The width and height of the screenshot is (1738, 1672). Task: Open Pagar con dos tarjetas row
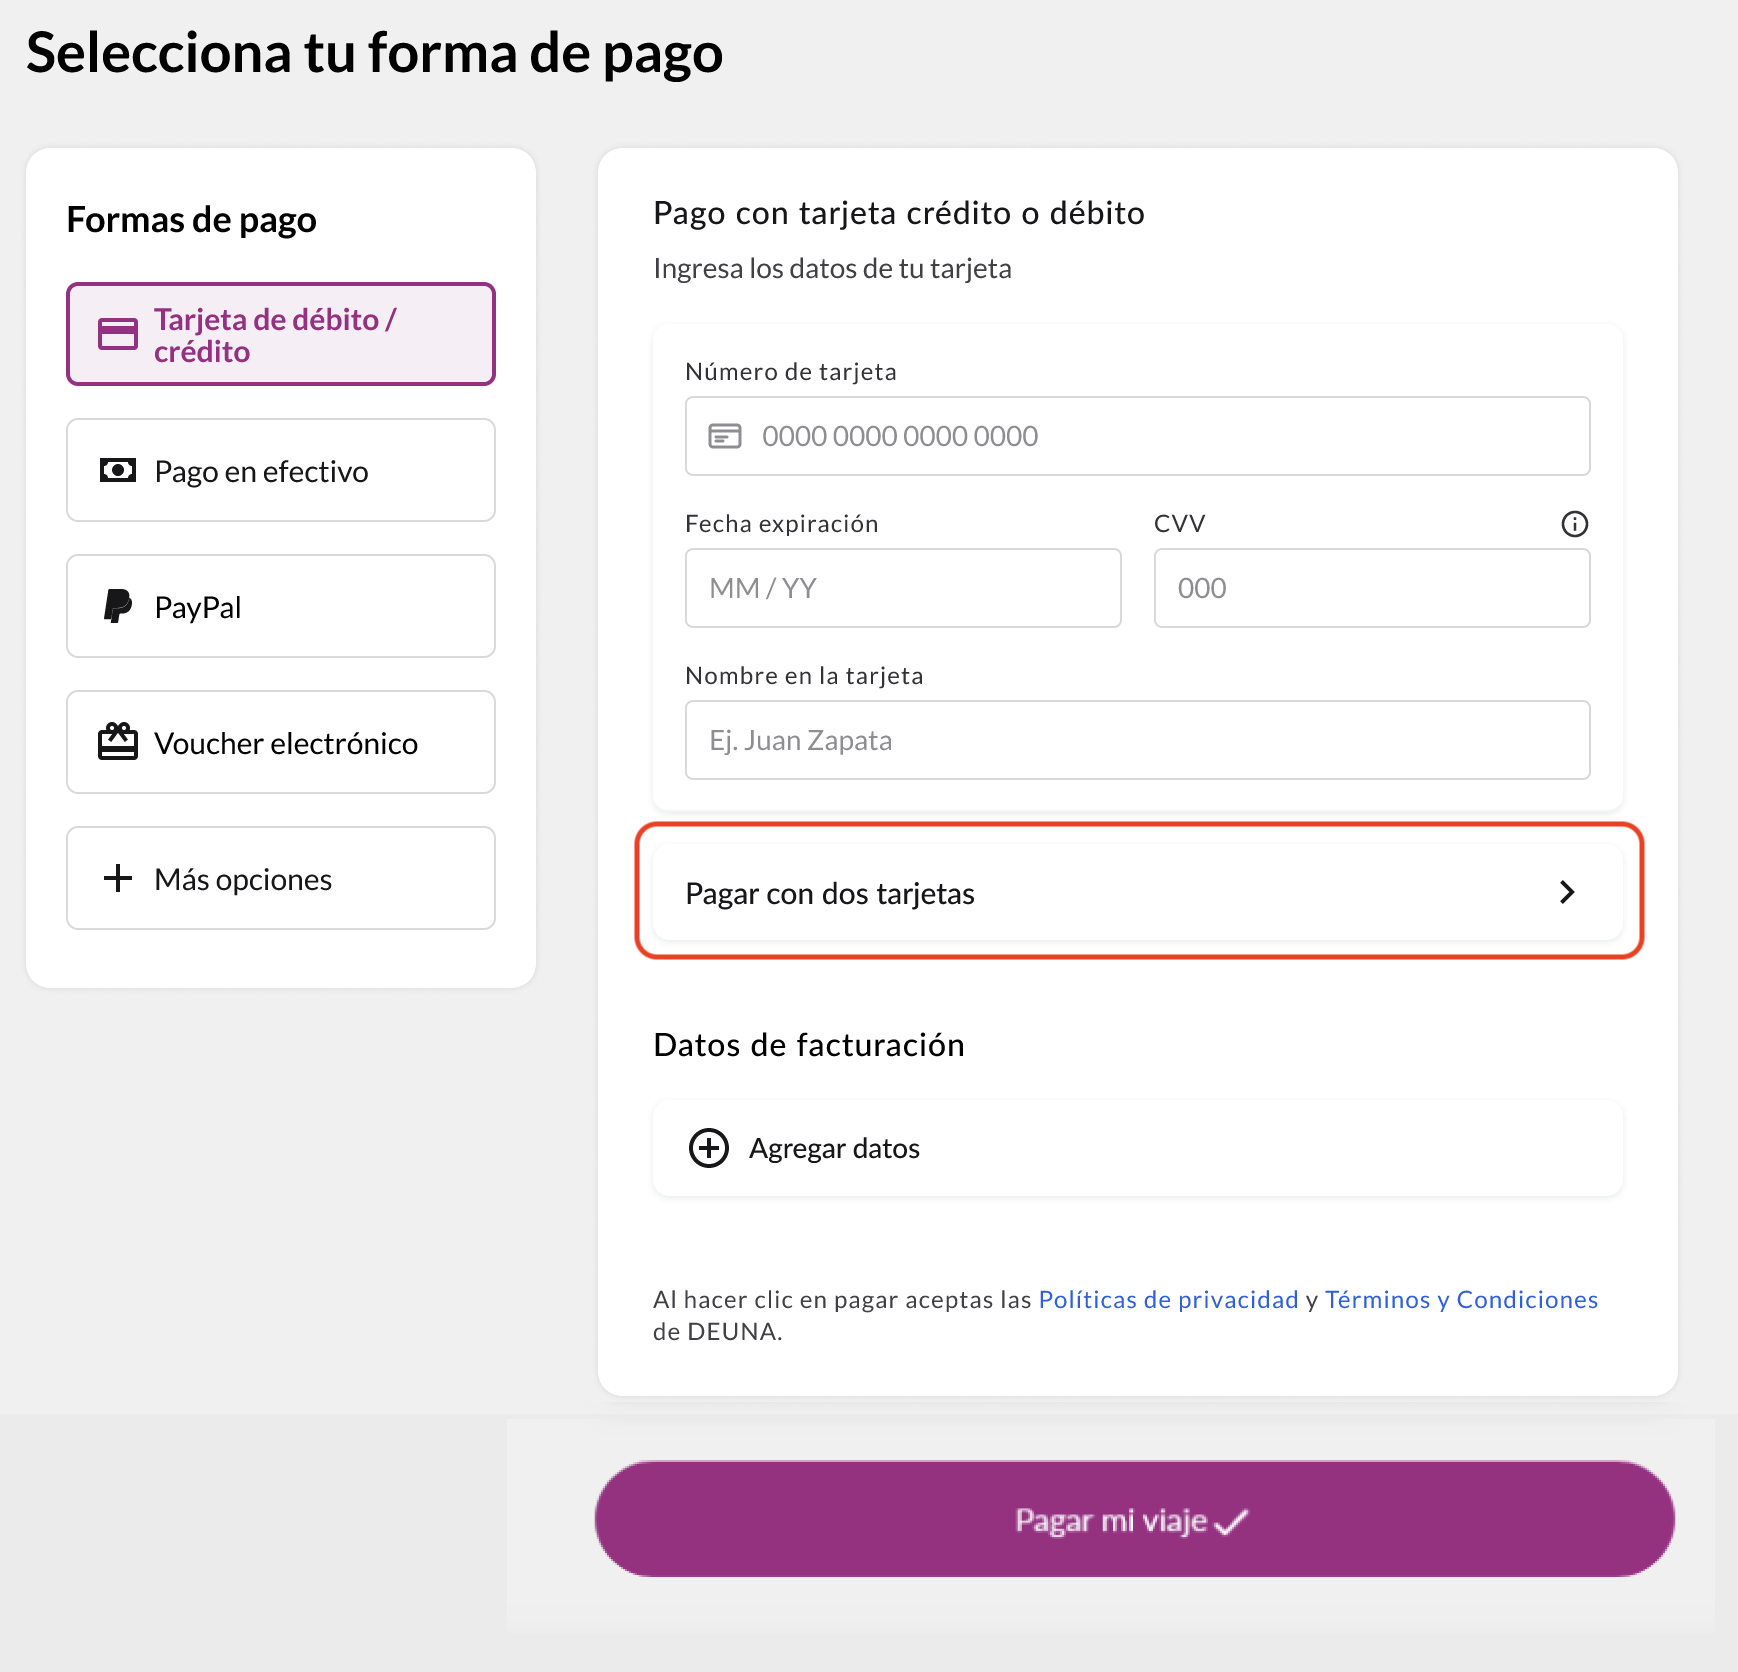(1138, 892)
